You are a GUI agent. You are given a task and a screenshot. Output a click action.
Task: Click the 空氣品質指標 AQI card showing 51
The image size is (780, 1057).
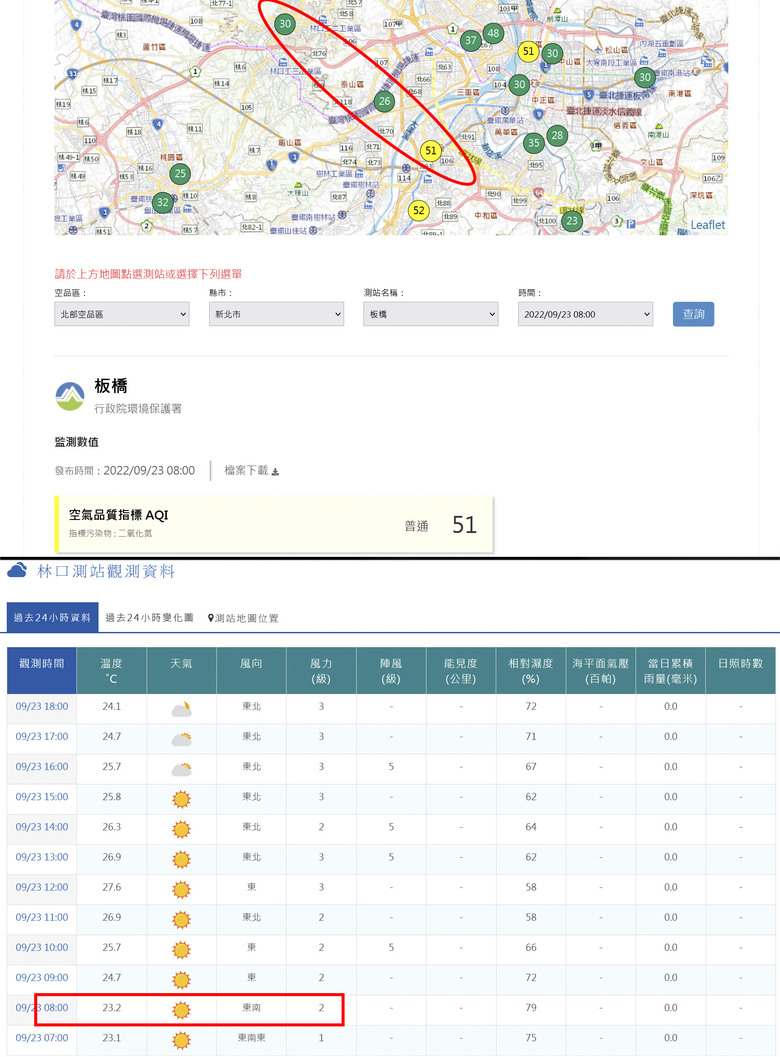coord(274,524)
